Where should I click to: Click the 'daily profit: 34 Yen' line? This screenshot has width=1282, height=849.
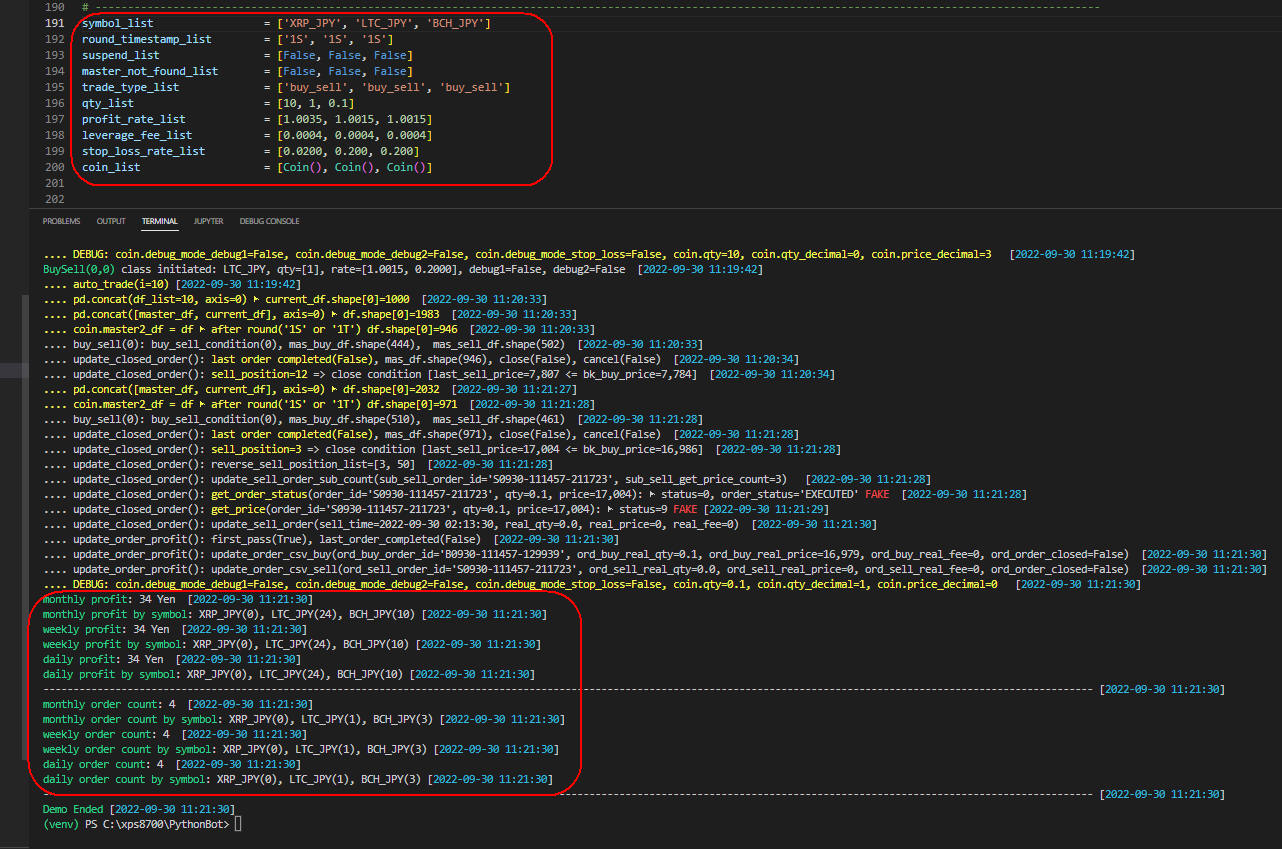coord(171,659)
